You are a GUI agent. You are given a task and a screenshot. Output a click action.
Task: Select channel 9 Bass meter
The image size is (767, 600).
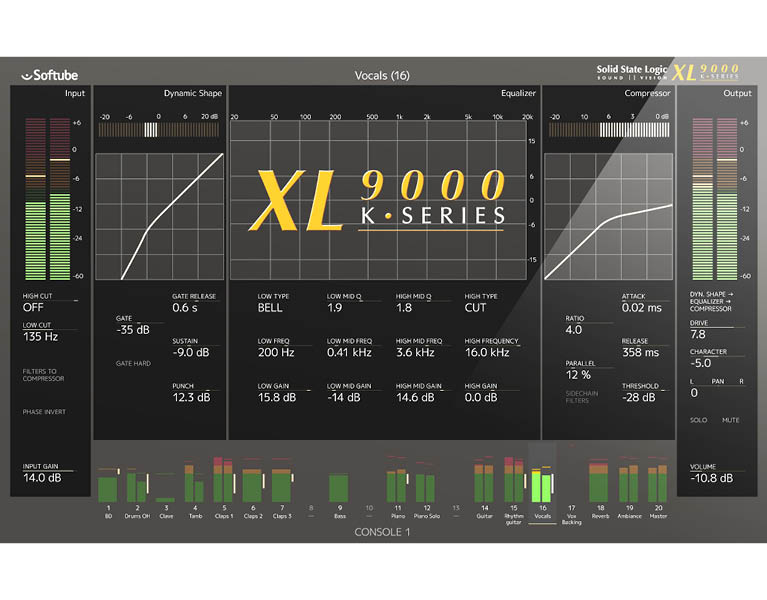coord(339,488)
